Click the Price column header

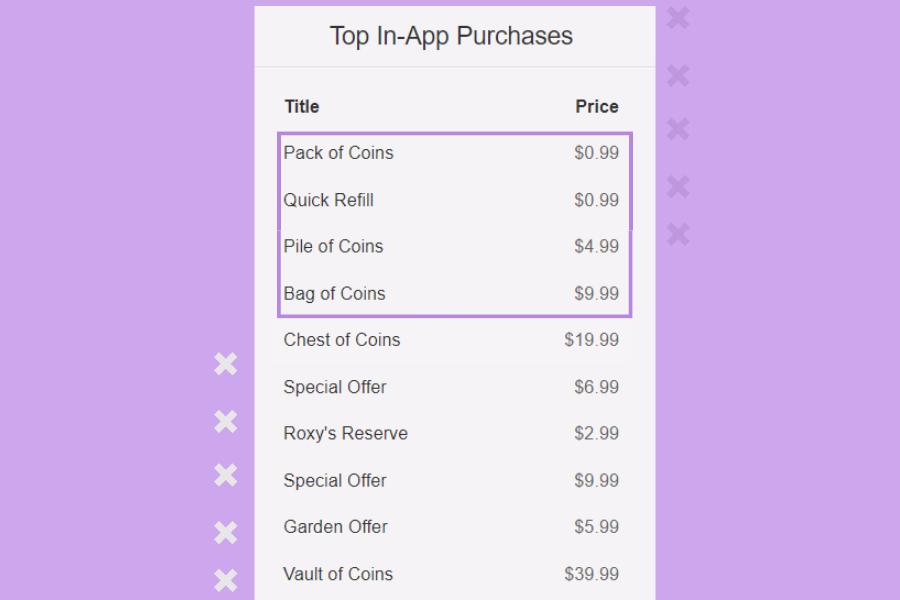click(597, 106)
